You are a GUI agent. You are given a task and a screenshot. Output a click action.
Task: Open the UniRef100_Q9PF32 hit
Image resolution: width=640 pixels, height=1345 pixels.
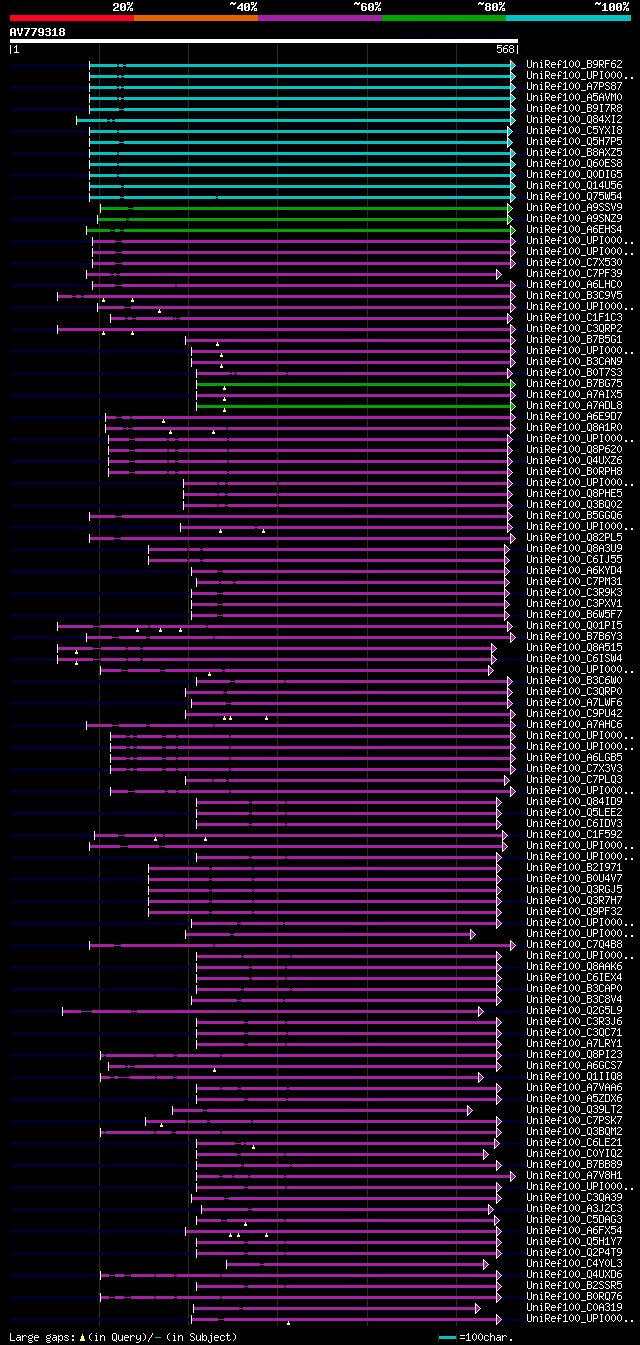574,912
